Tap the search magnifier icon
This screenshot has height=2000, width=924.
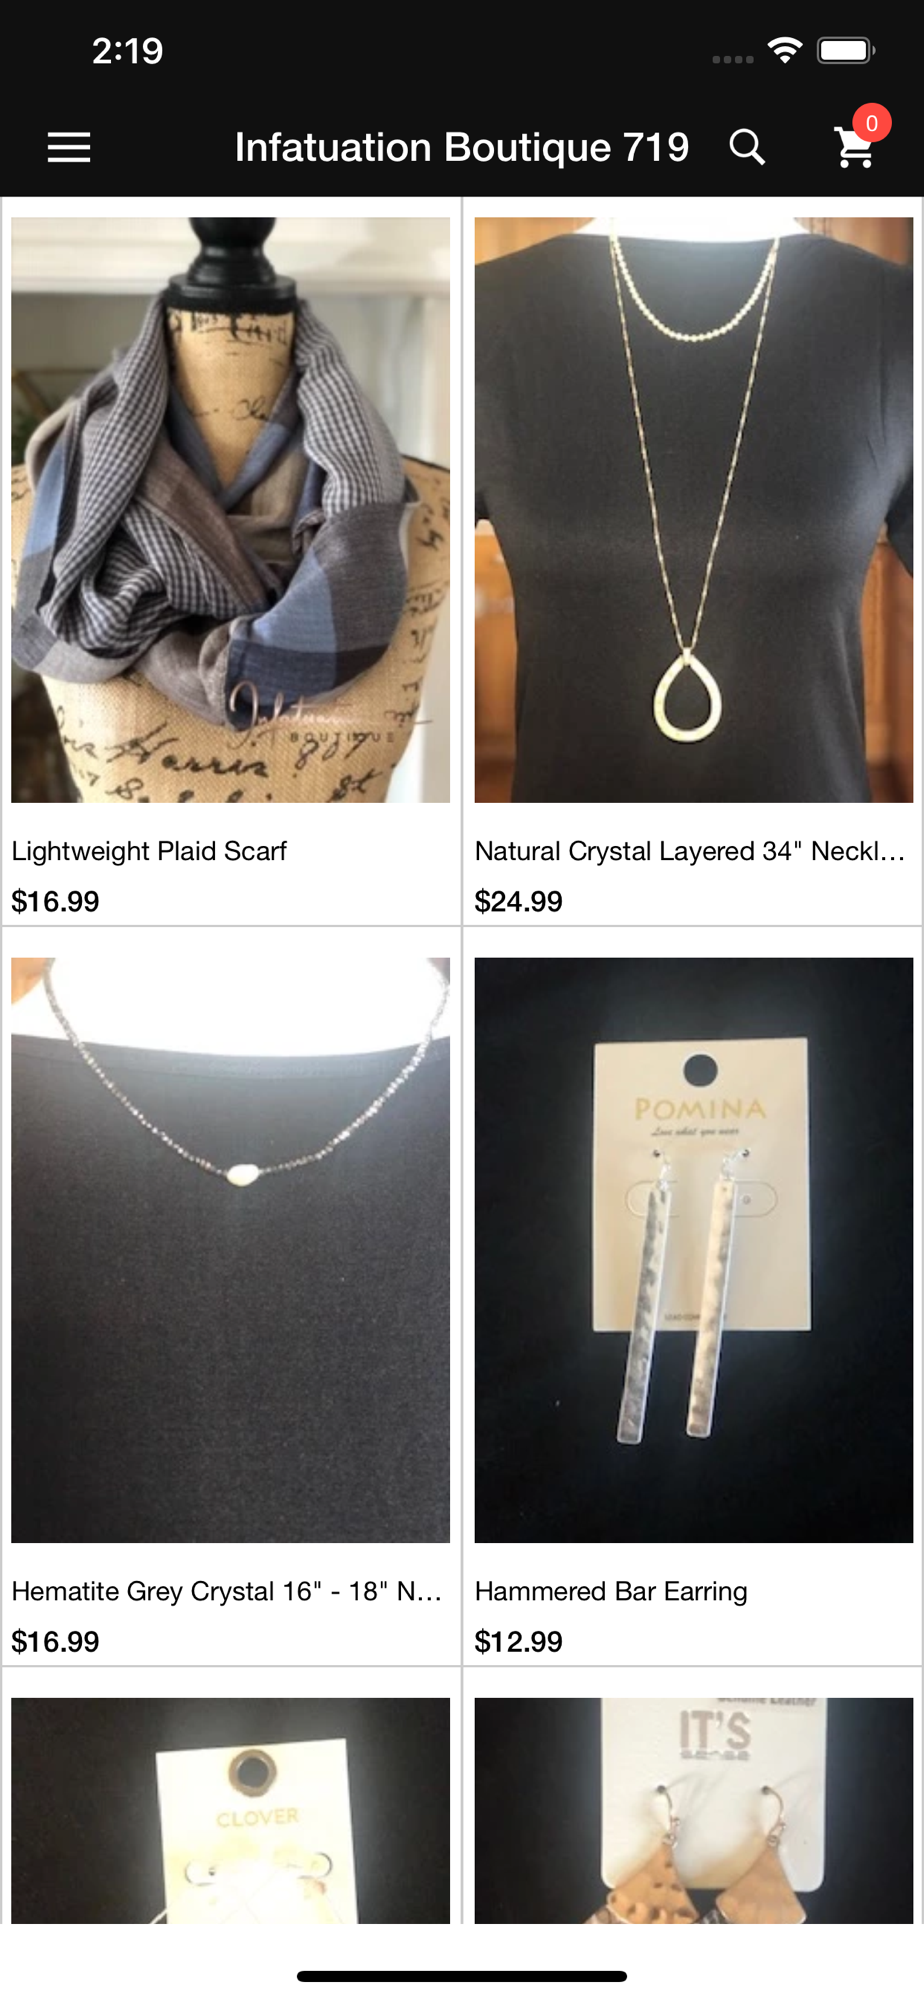(747, 147)
